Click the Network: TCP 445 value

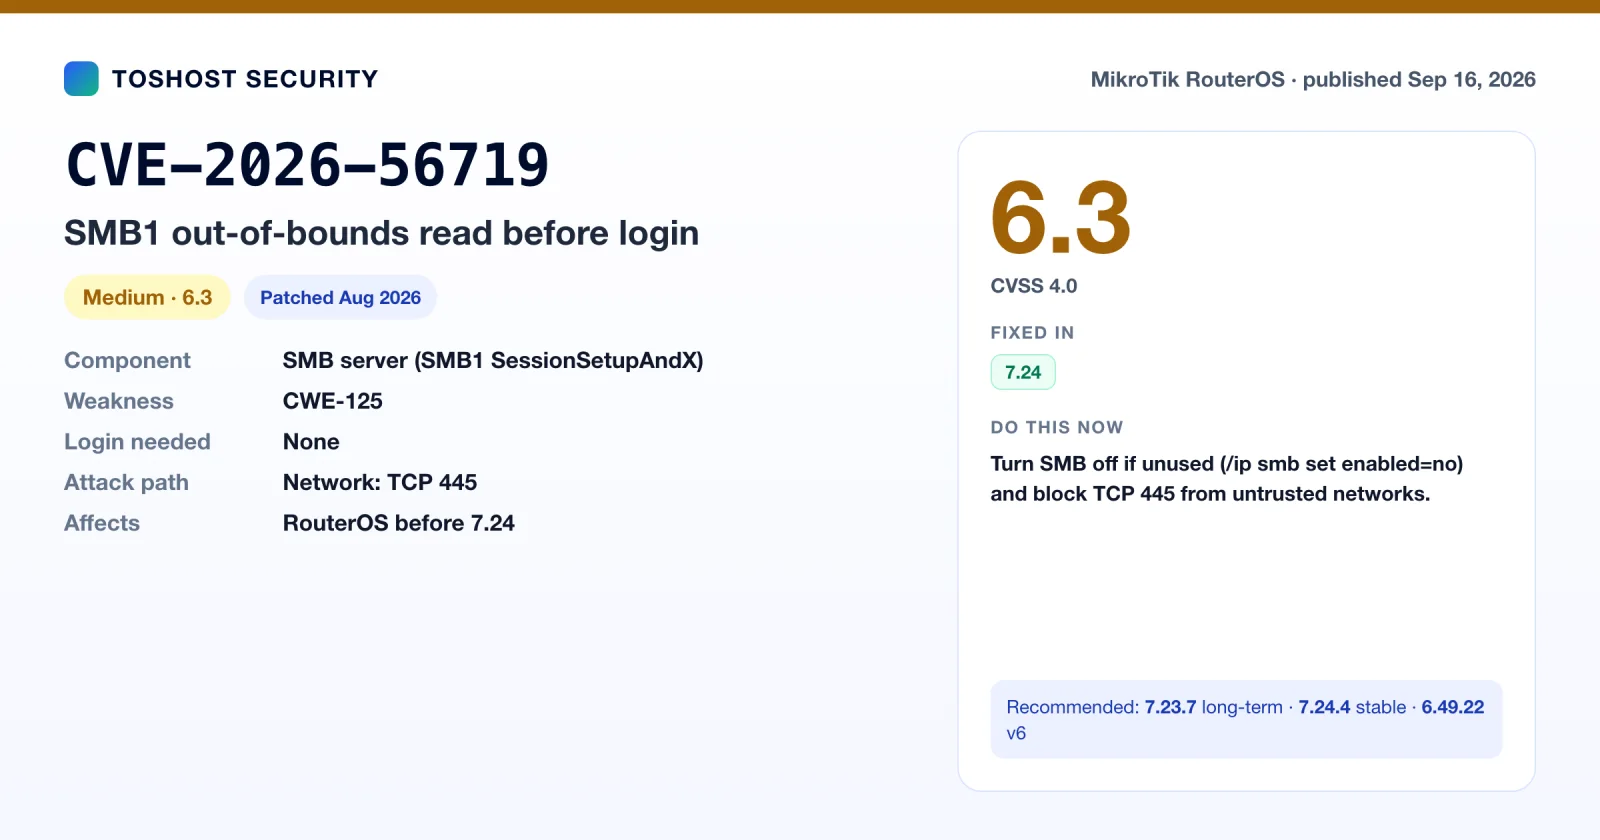coord(380,483)
